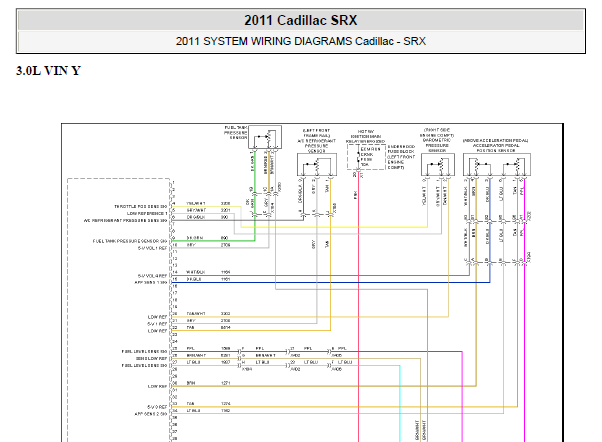Click the '3.0L VIN Y' heading
602x442 pixels.
[48, 71]
